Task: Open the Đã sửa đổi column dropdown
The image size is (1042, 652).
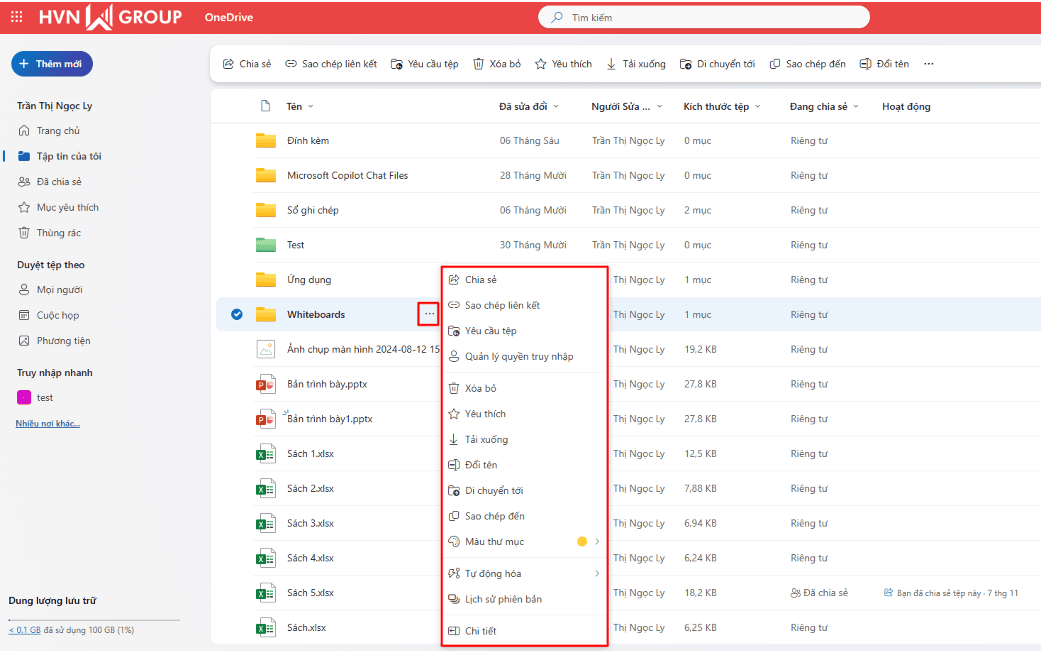Action: click(x=529, y=106)
